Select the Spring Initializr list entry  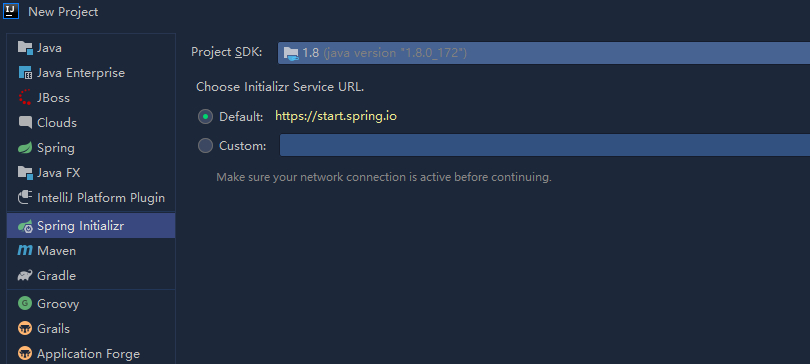tap(91, 226)
